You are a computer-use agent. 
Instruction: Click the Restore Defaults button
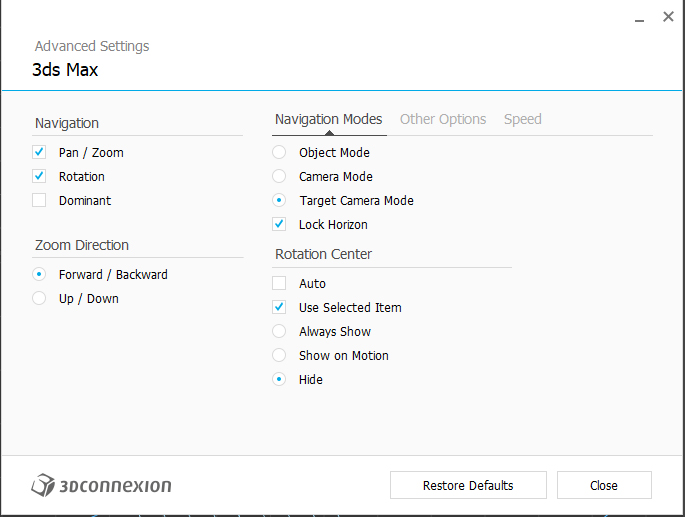[468, 485]
